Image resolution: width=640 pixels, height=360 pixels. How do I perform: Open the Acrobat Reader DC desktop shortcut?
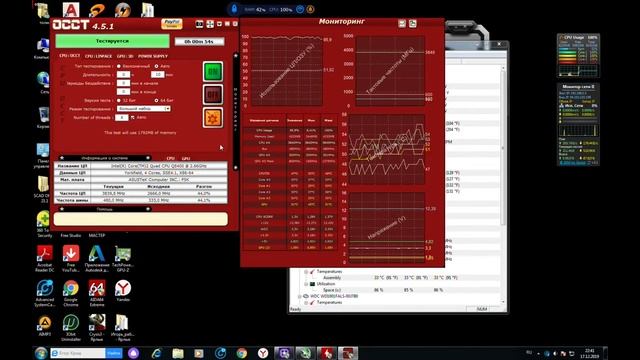[x=44, y=258]
